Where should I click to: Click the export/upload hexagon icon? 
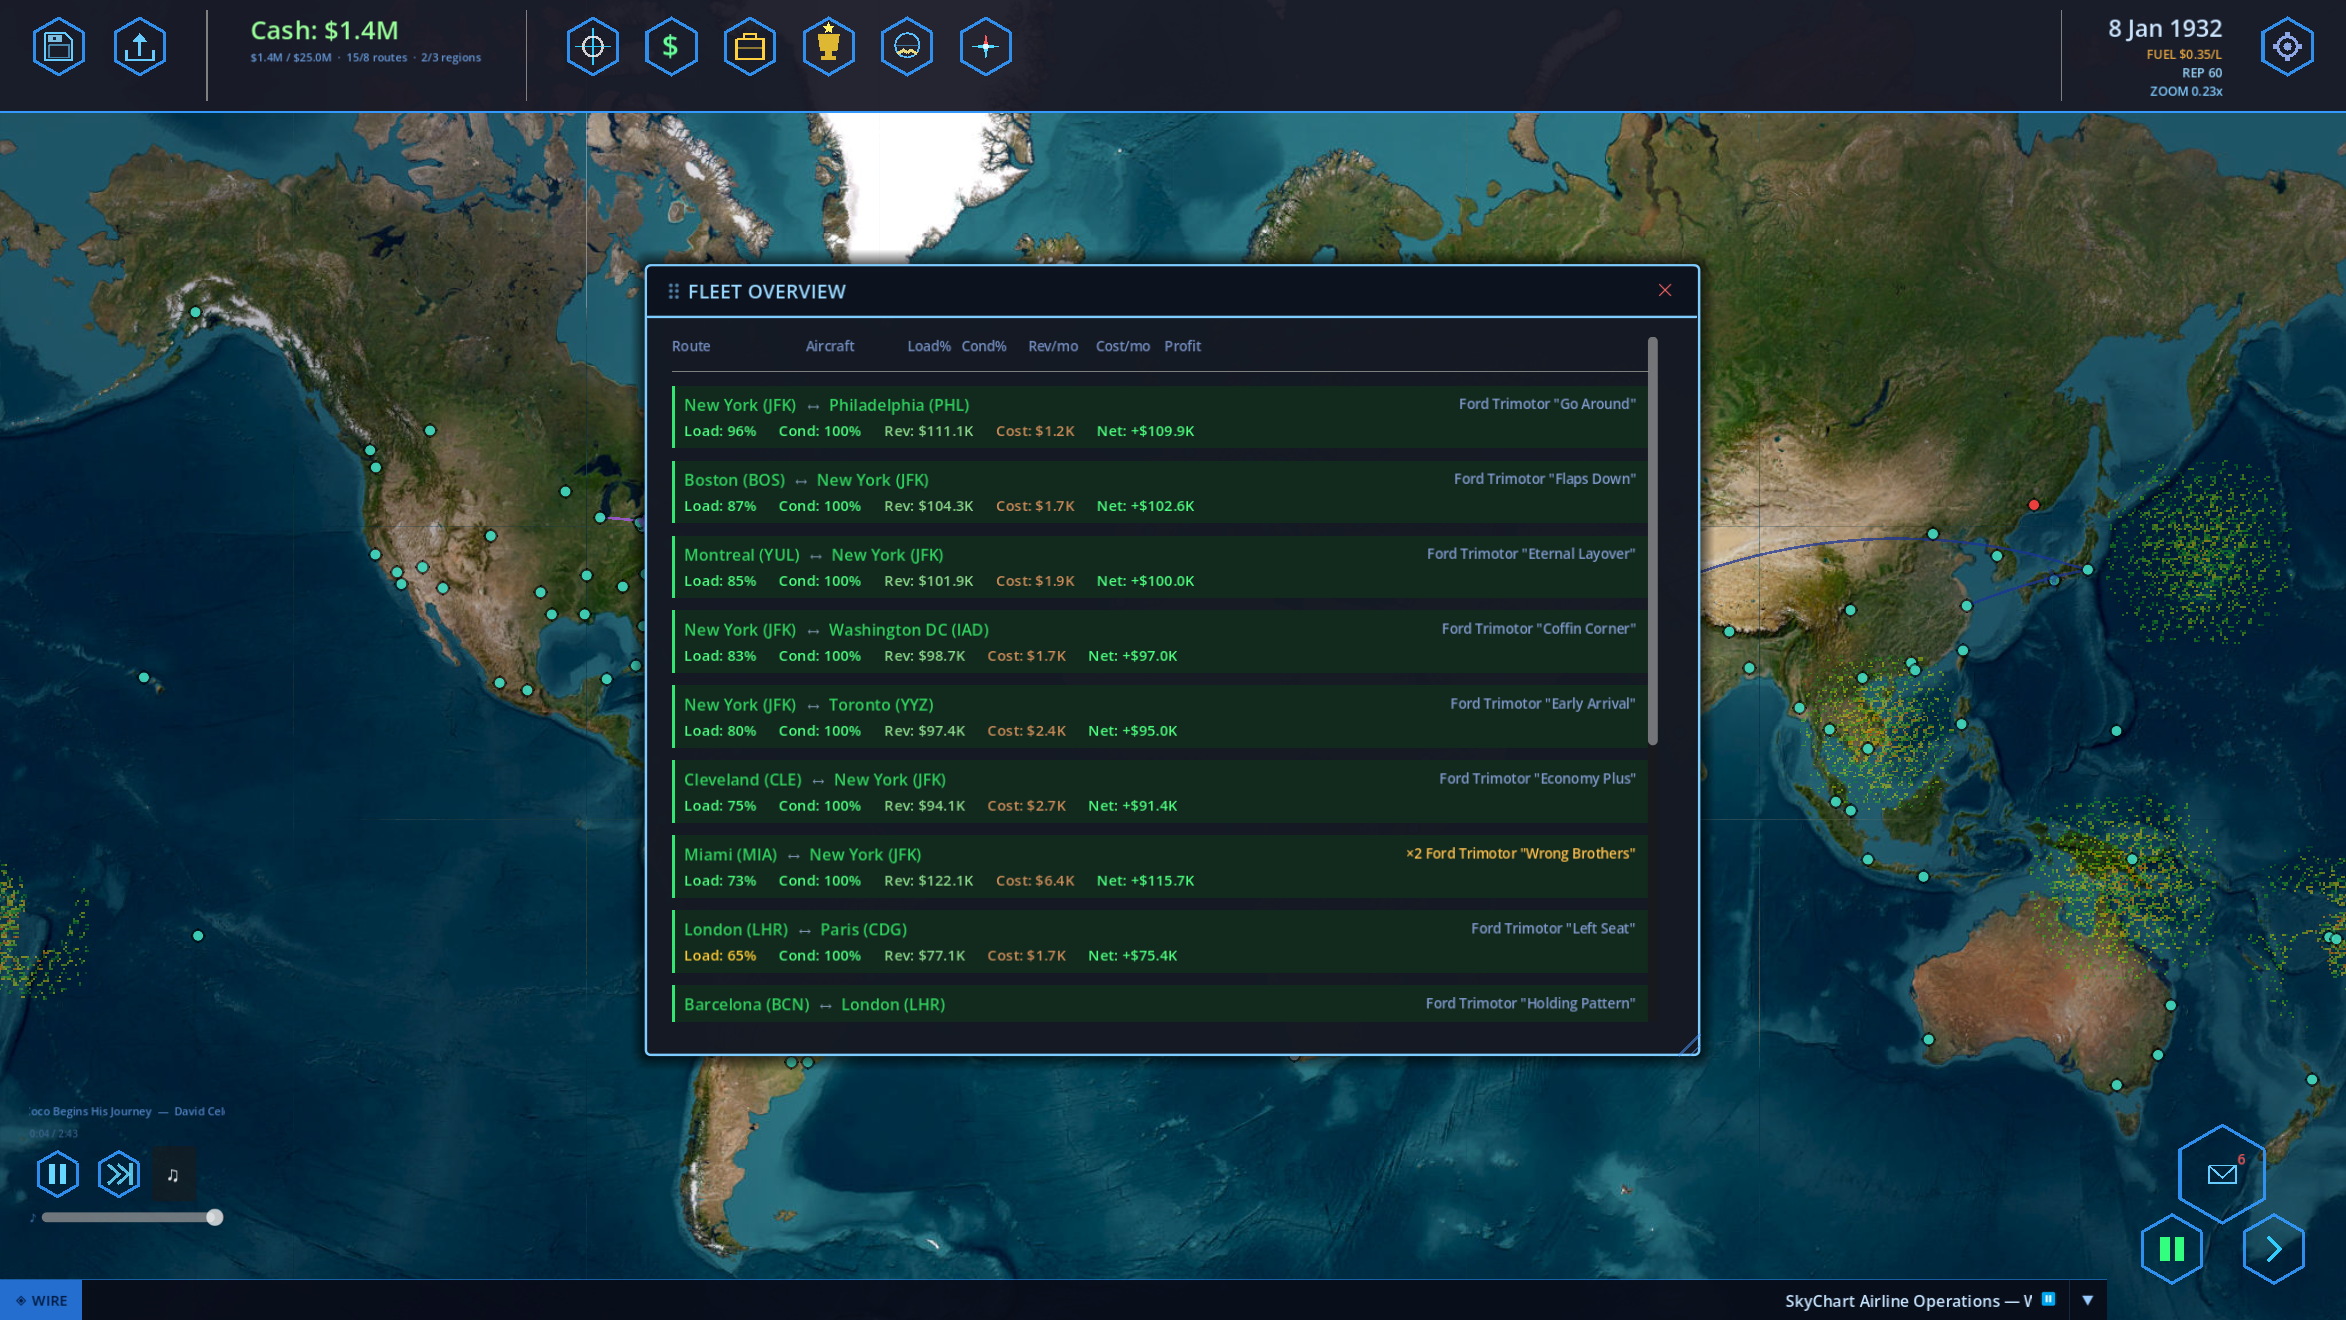click(140, 47)
